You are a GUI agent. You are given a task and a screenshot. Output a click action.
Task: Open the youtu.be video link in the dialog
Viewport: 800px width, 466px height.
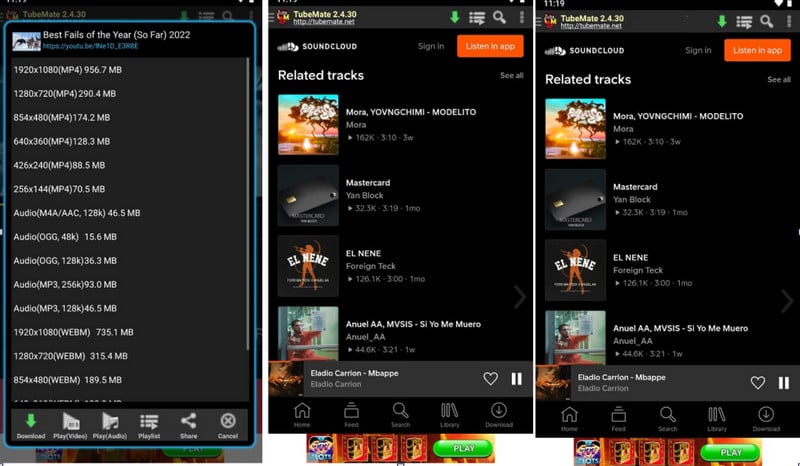[x=90, y=46]
